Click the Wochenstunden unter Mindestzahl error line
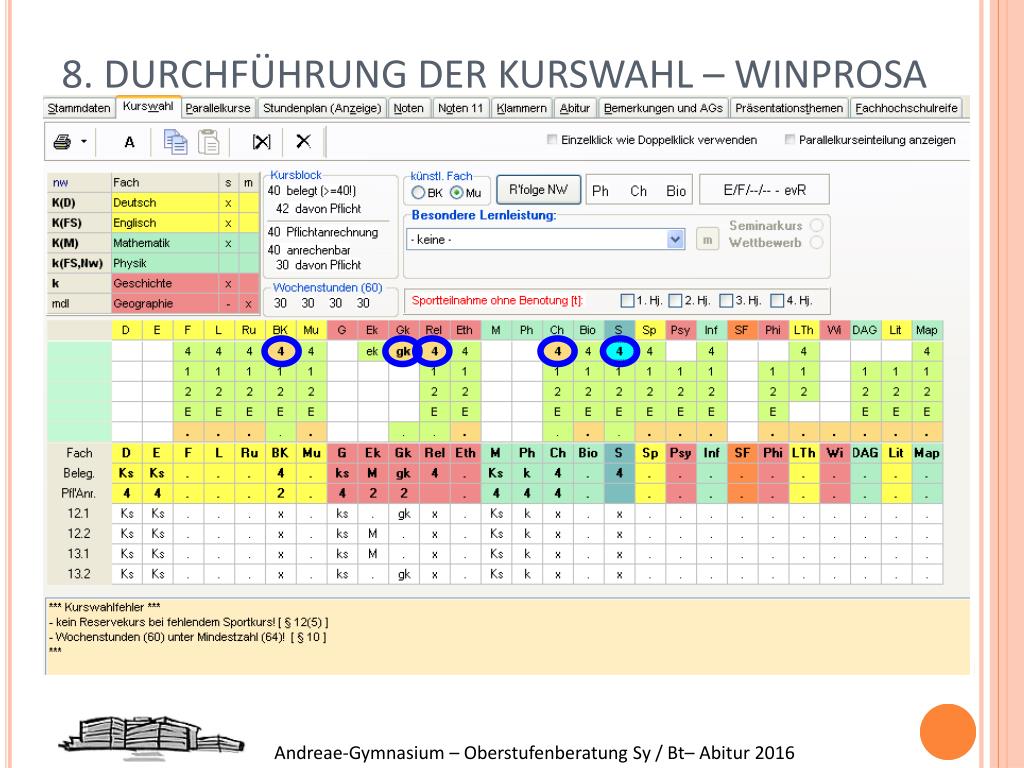 (x=187, y=637)
